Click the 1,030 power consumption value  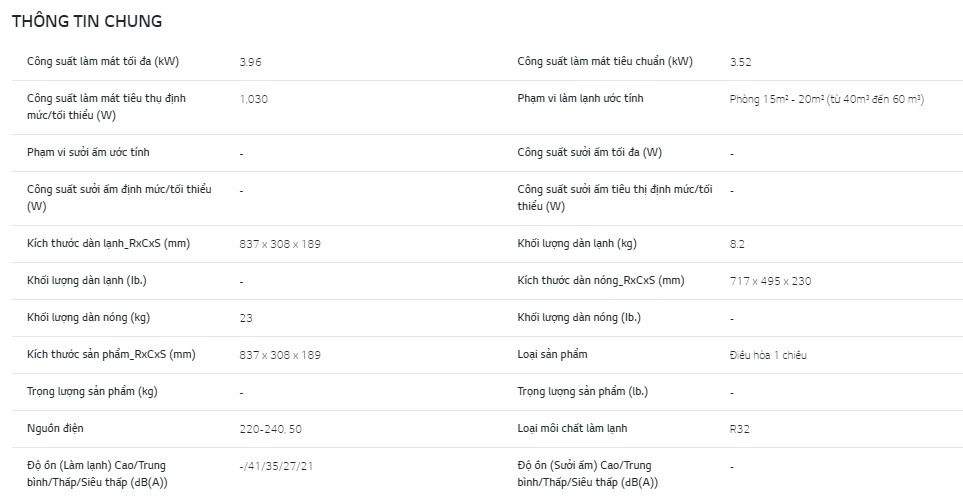pyautogui.click(x=254, y=99)
